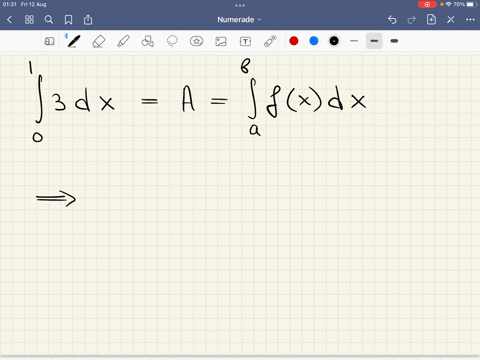Select the medium stroke width

pos(374,41)
